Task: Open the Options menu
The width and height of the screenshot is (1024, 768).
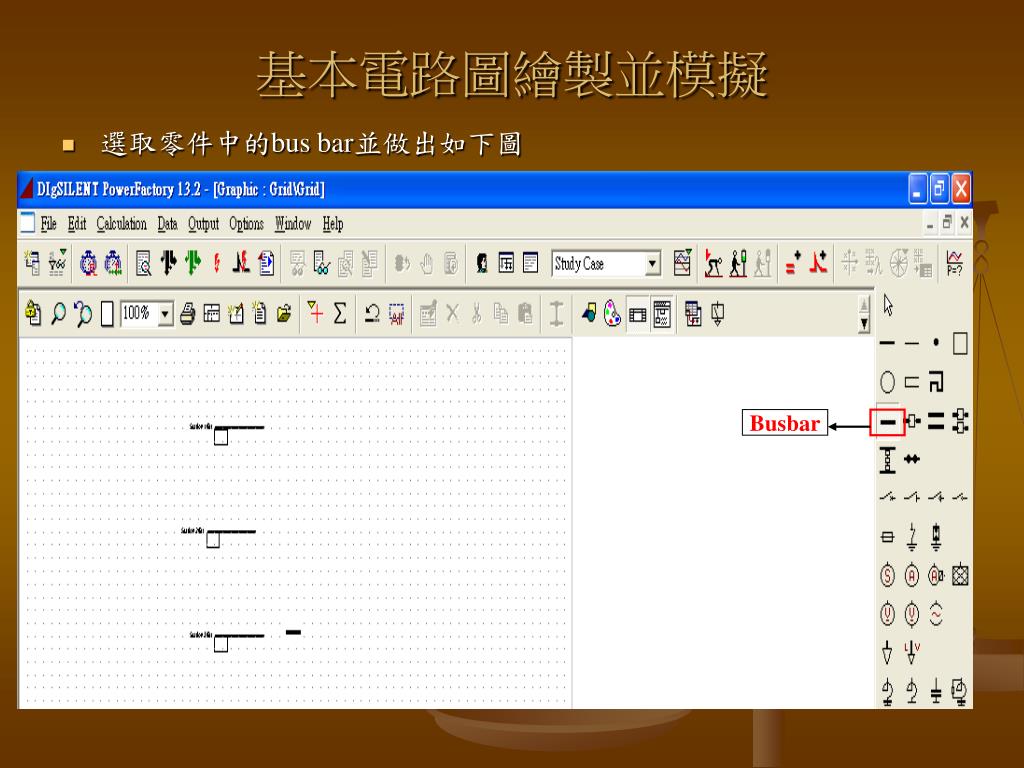Action: 246,224
